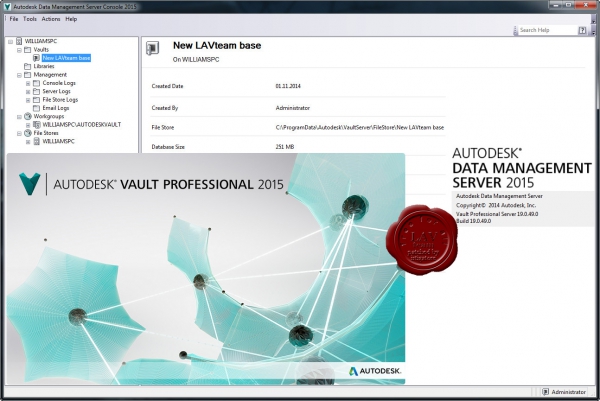600x401 pixels.
Task: Select Libraries in the tree
Action: pos(44,66)
